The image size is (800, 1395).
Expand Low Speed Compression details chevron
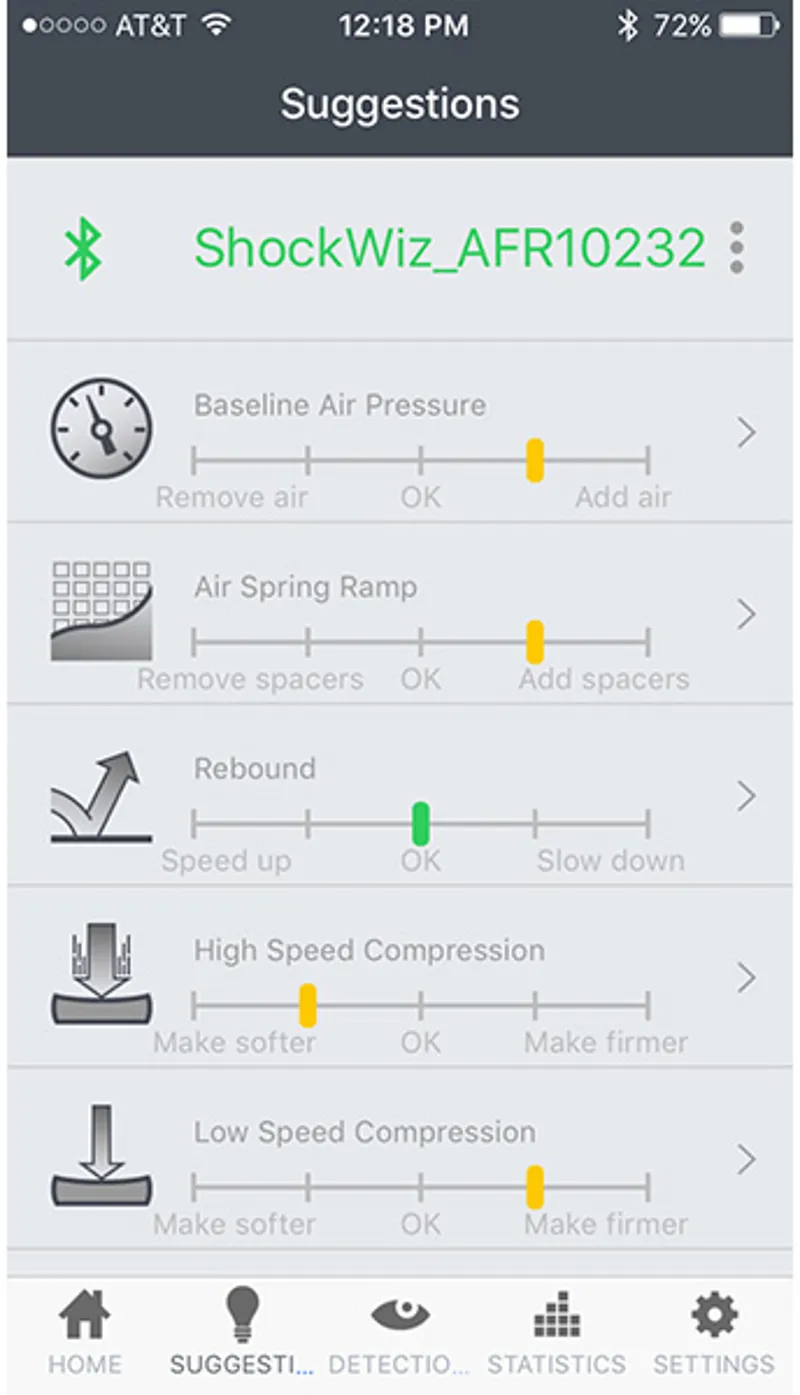[x=746, y=1160]
